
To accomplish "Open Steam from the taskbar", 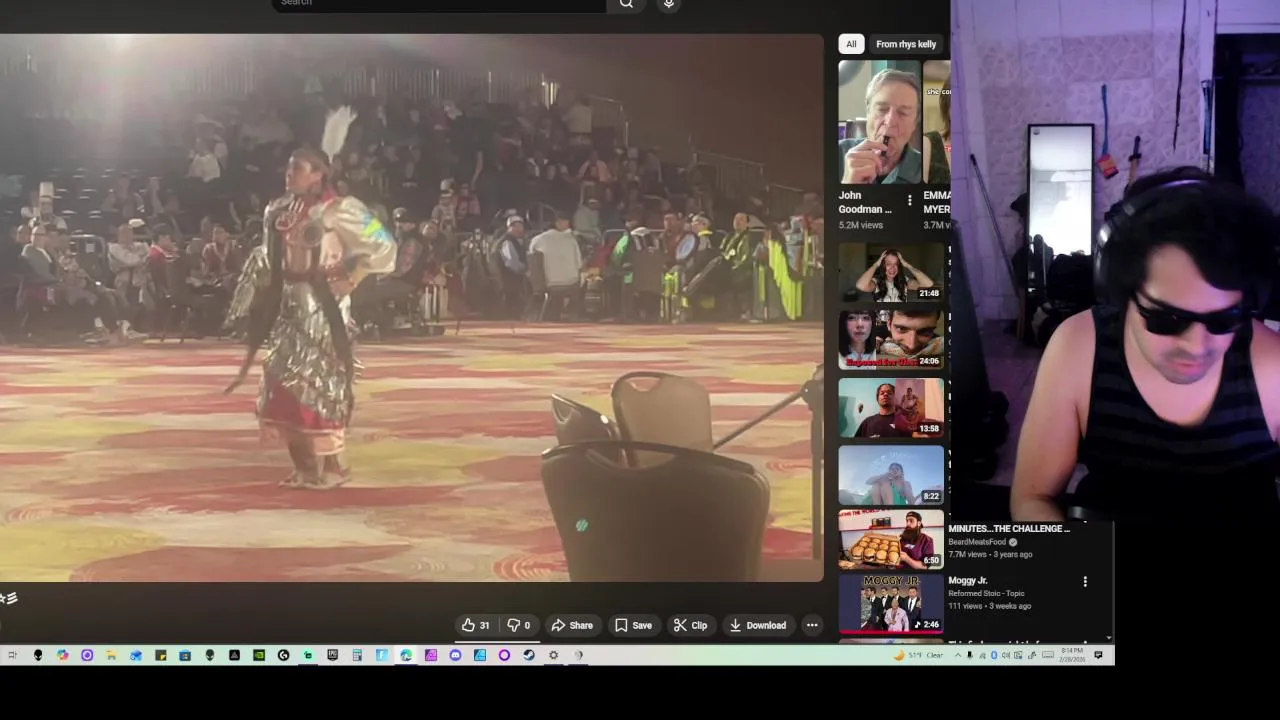I will click(529, 655).
